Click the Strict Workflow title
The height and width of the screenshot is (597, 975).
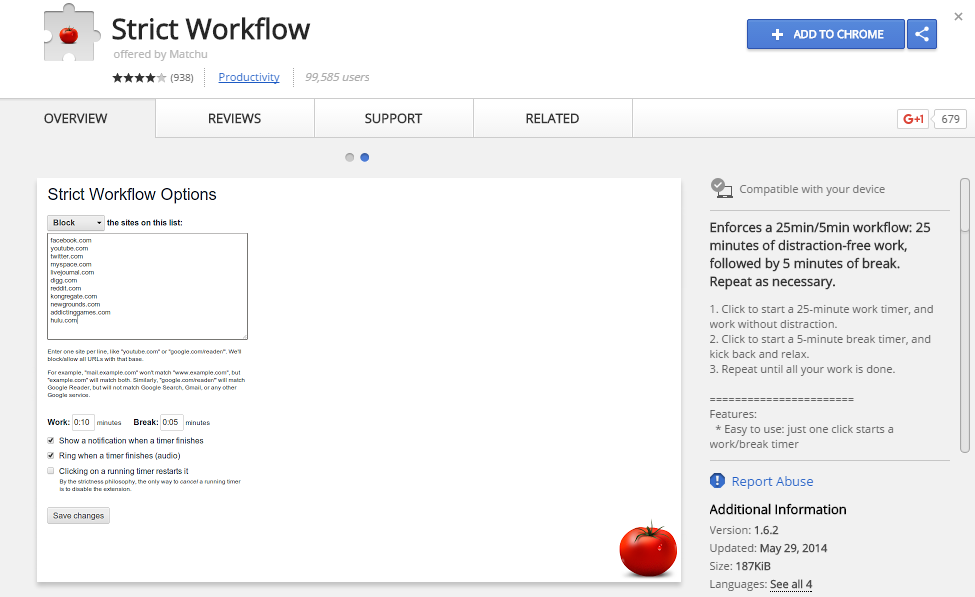(x=211, y=29)
